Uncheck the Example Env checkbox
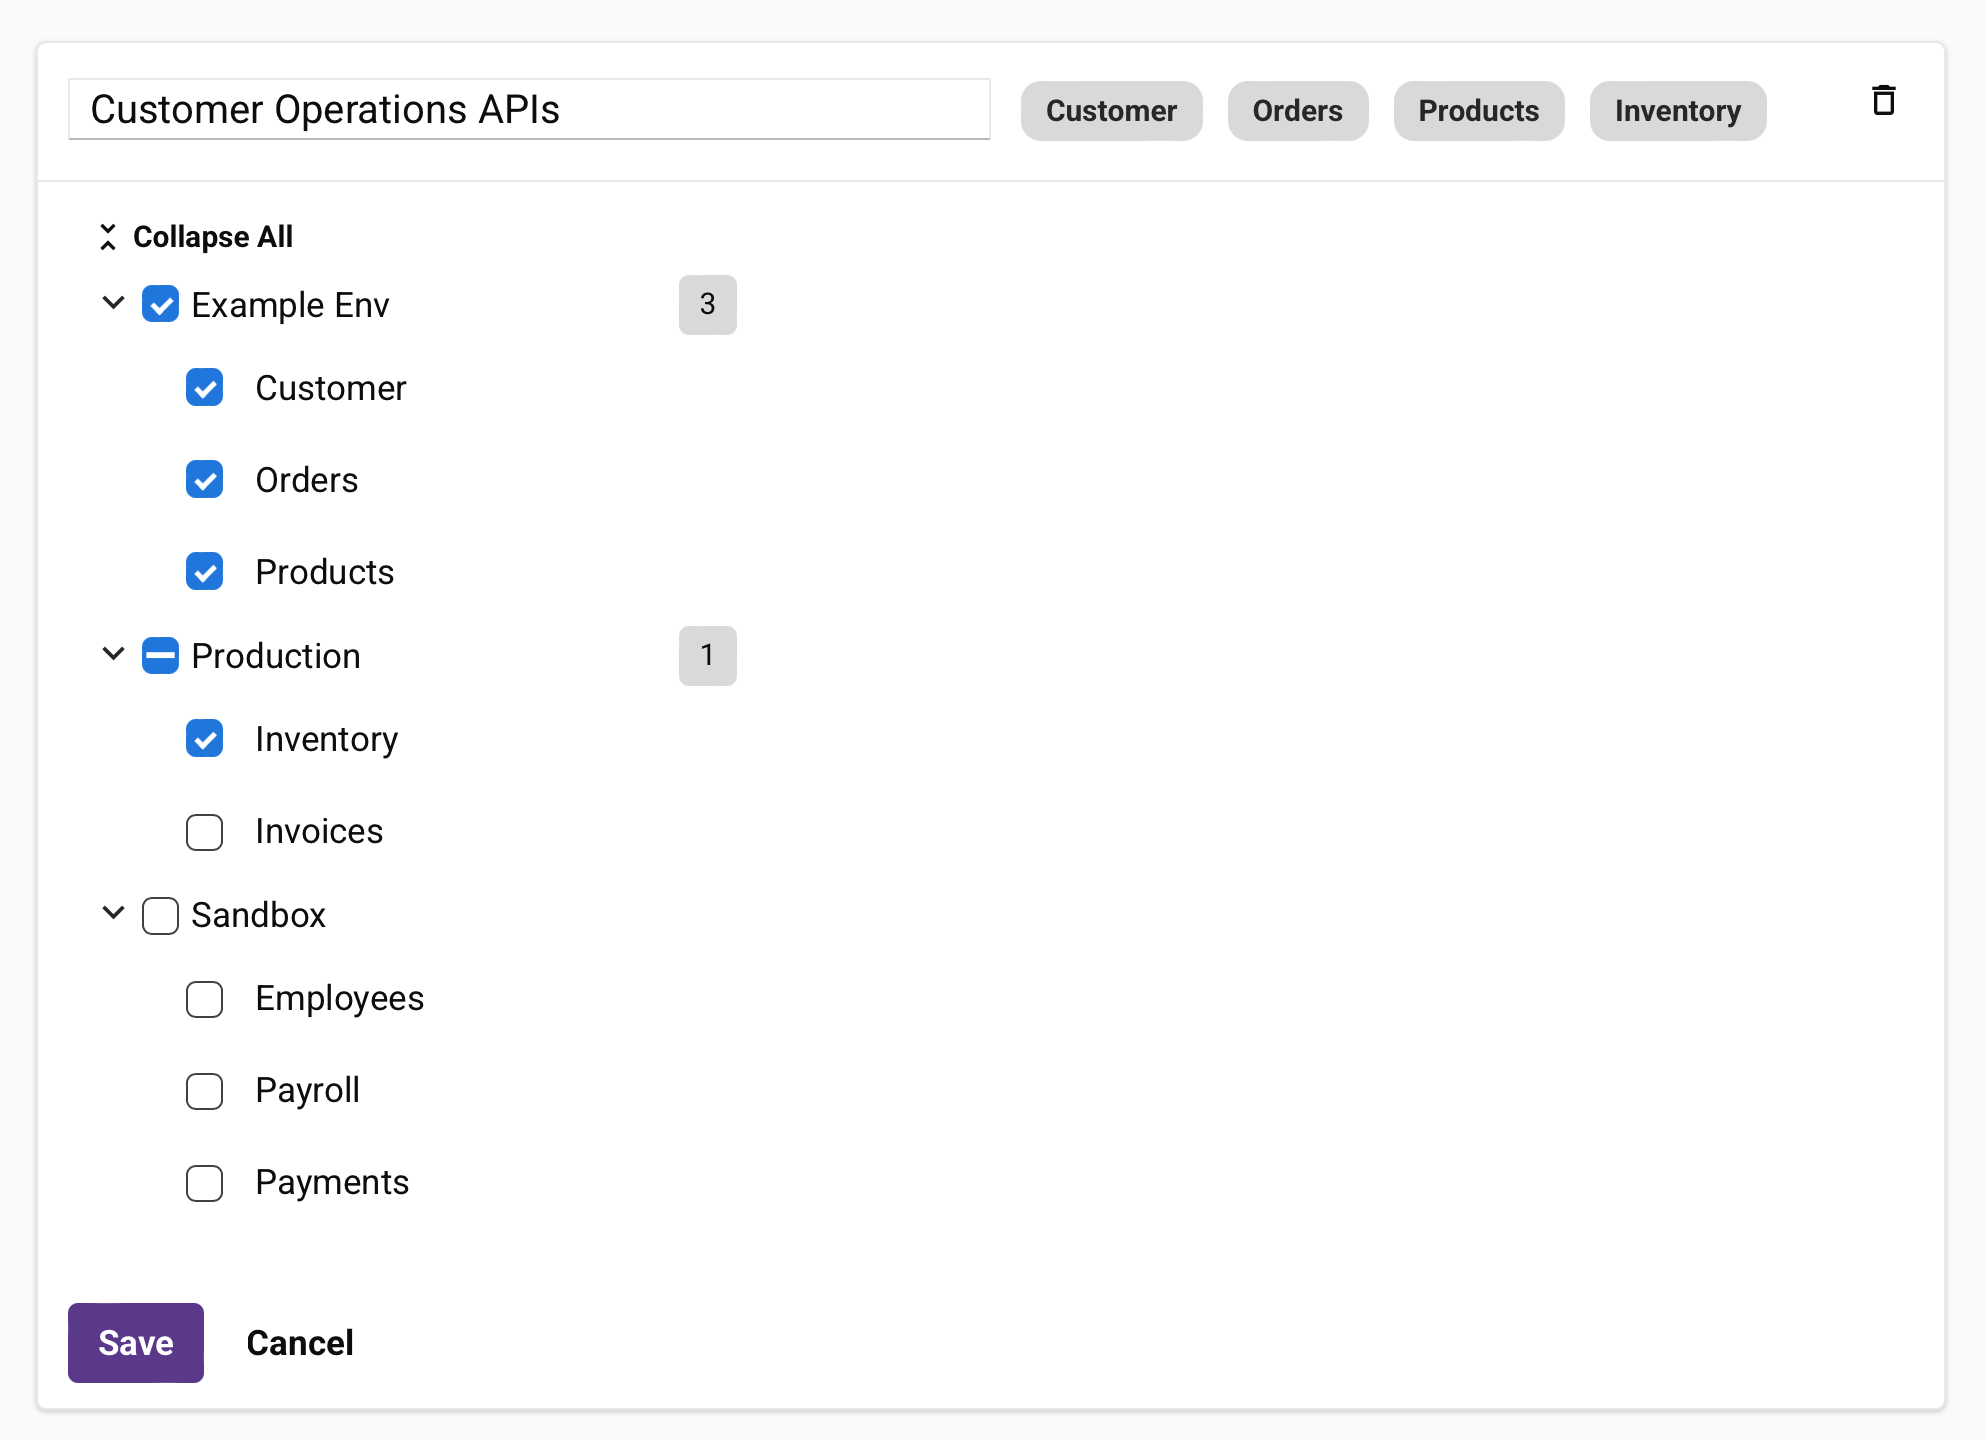Viewport: 1986px width, 1440px height. click(x=160, y=304)
